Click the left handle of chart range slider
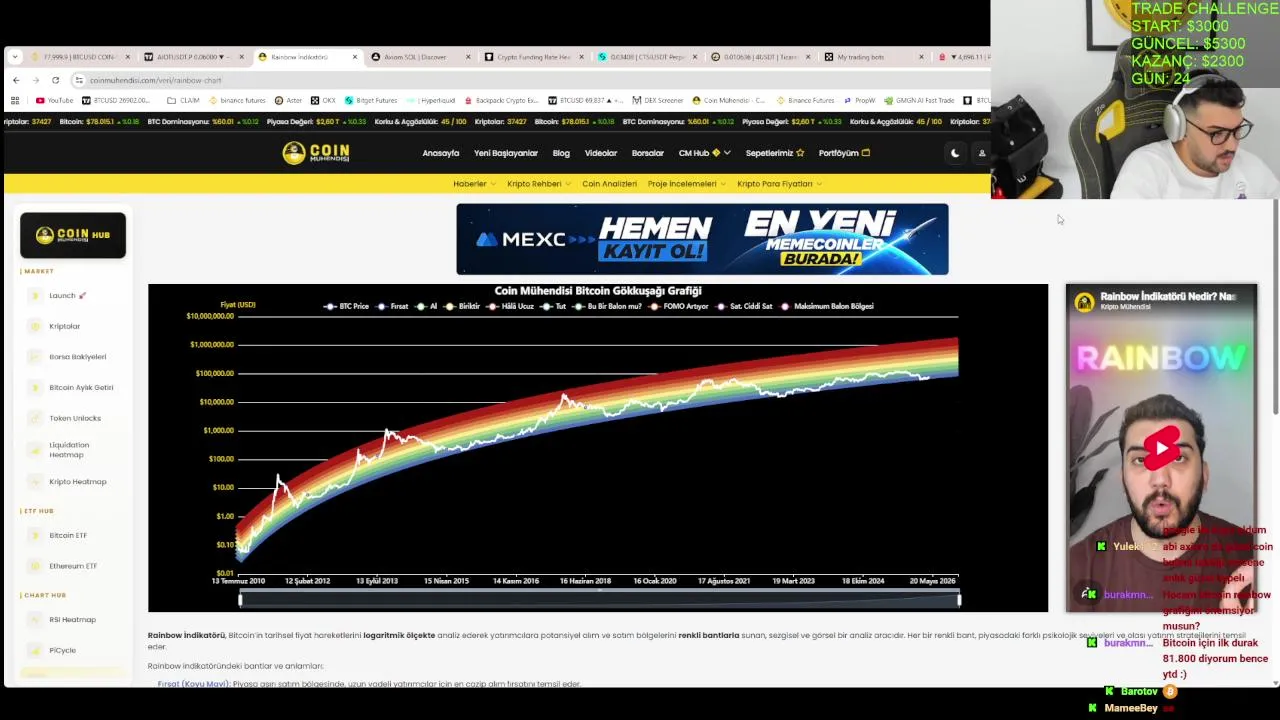The image size is (1280, 720). coord(240,599)
